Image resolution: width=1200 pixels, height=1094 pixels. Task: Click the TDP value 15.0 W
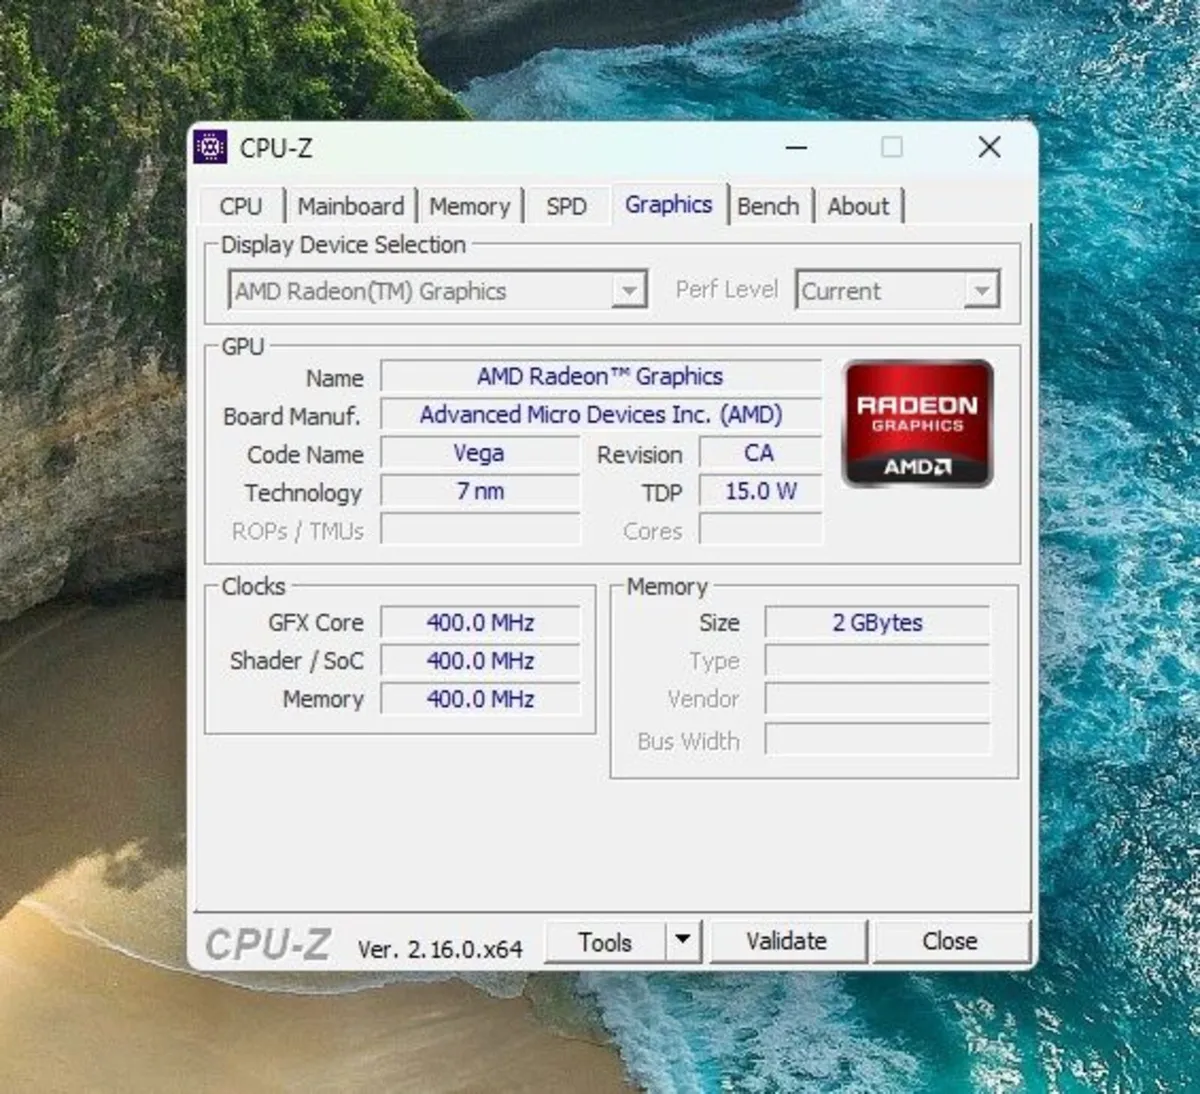pyautogui.click(x=760, y=491)
